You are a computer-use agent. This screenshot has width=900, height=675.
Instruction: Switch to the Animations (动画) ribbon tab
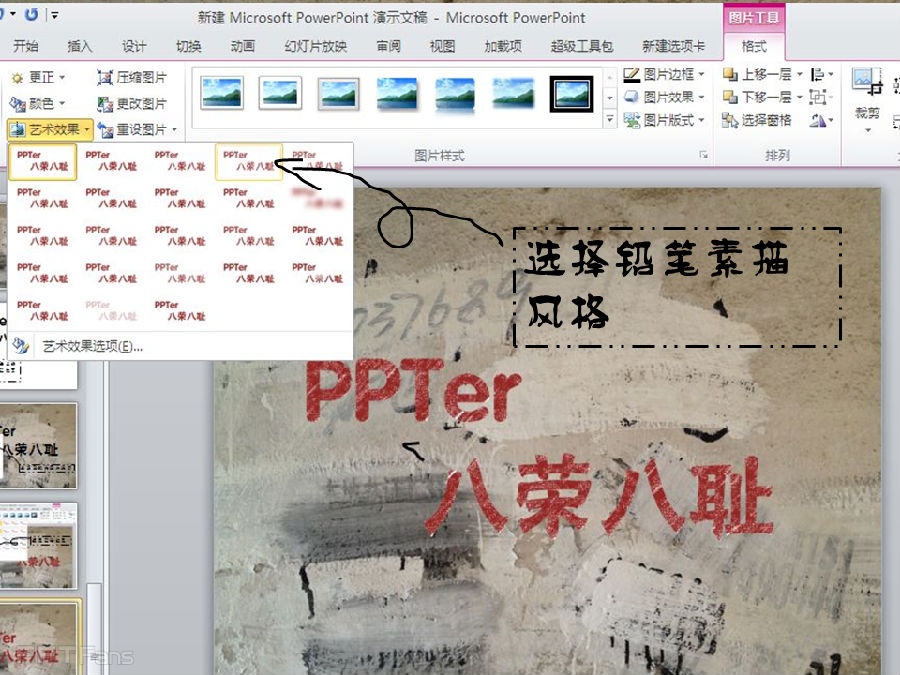point(242,46)
